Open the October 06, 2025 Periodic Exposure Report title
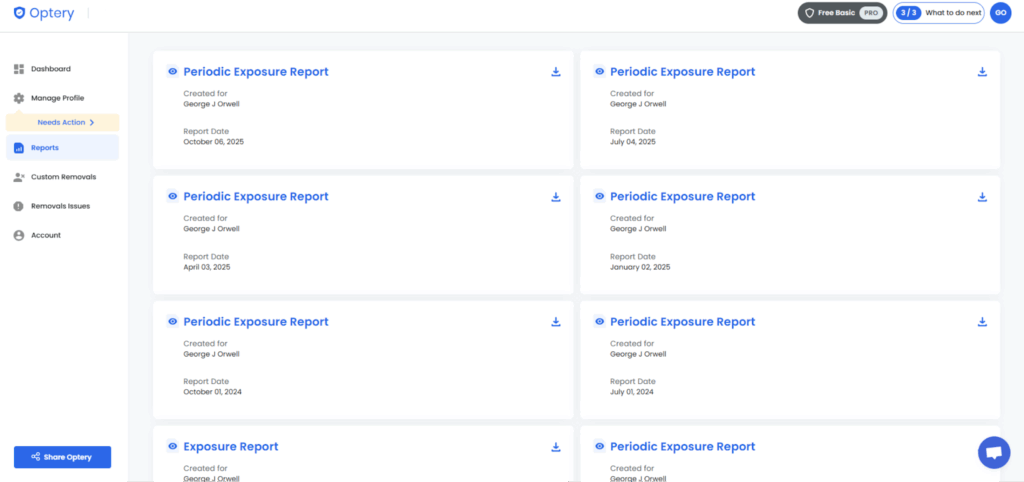This screenshot has height=482, width=1024. [x=256, y=72]
